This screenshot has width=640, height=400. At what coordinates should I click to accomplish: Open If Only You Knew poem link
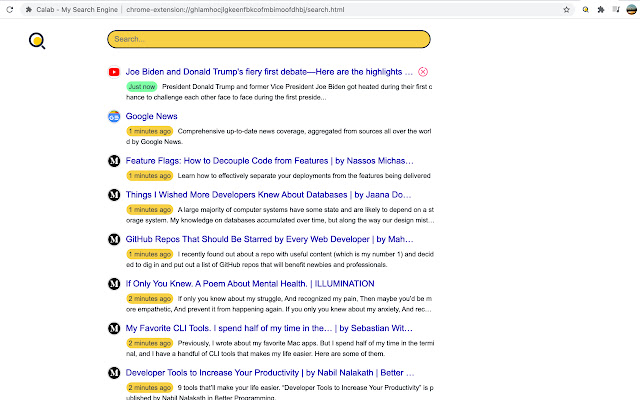(250, 284)
